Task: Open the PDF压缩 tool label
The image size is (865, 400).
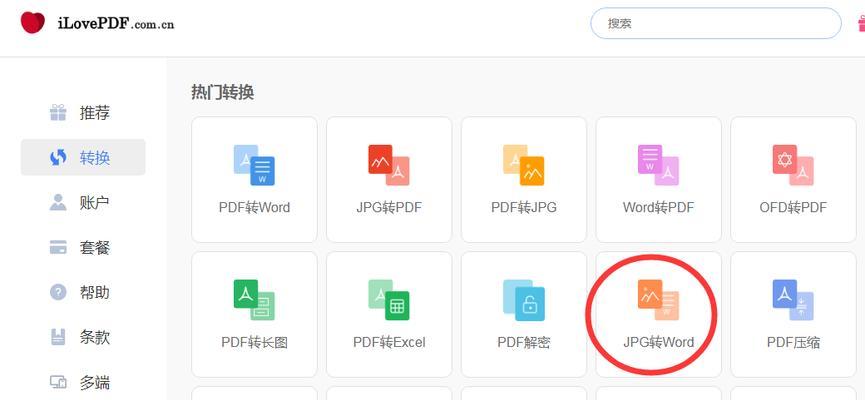Action: click(793, 343)
